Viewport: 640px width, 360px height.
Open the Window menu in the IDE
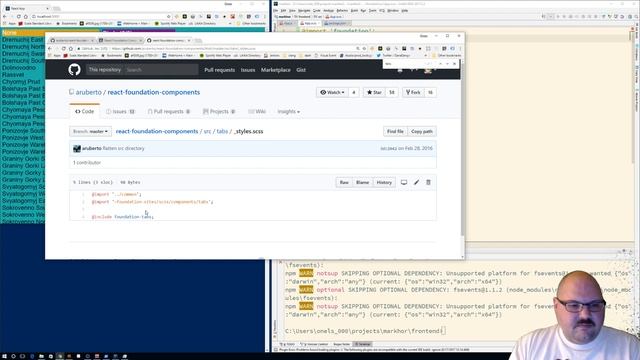click(x=393, y=10)
